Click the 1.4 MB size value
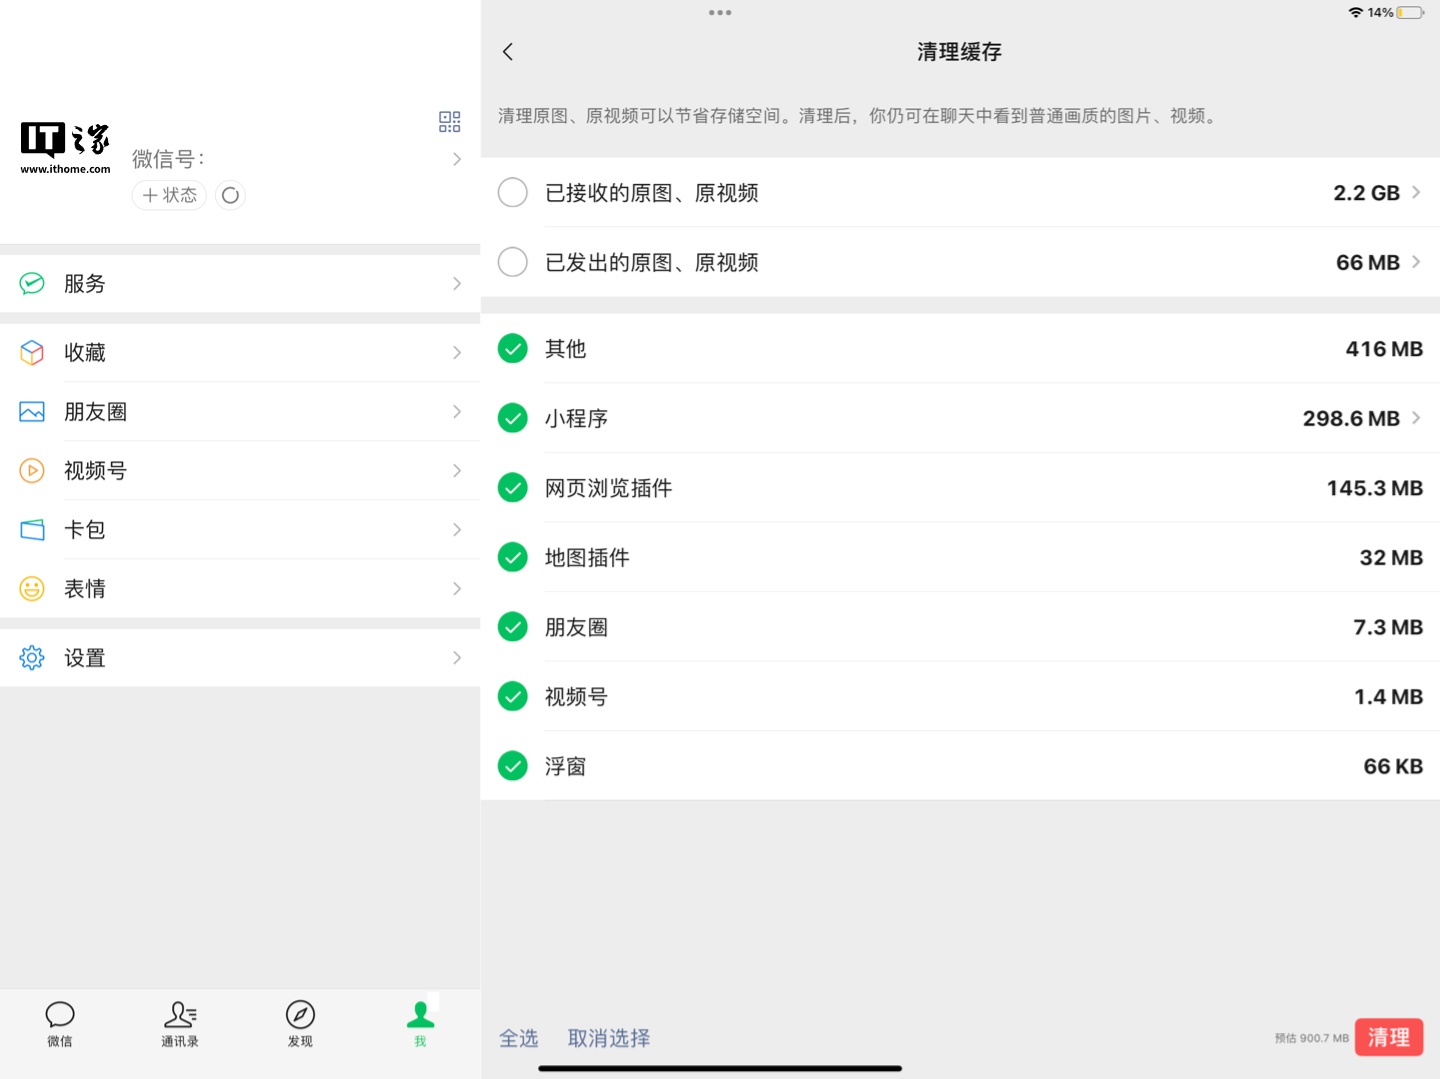Image resolution: width=1440 pixels, height=1079 pixels. [1389, 696]
